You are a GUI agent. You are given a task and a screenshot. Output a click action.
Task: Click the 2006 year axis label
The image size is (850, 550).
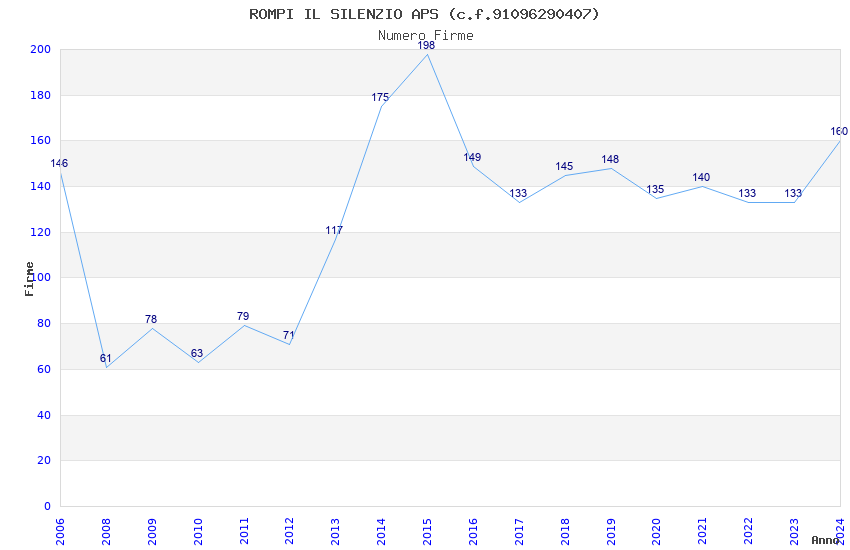pos(60,531)
